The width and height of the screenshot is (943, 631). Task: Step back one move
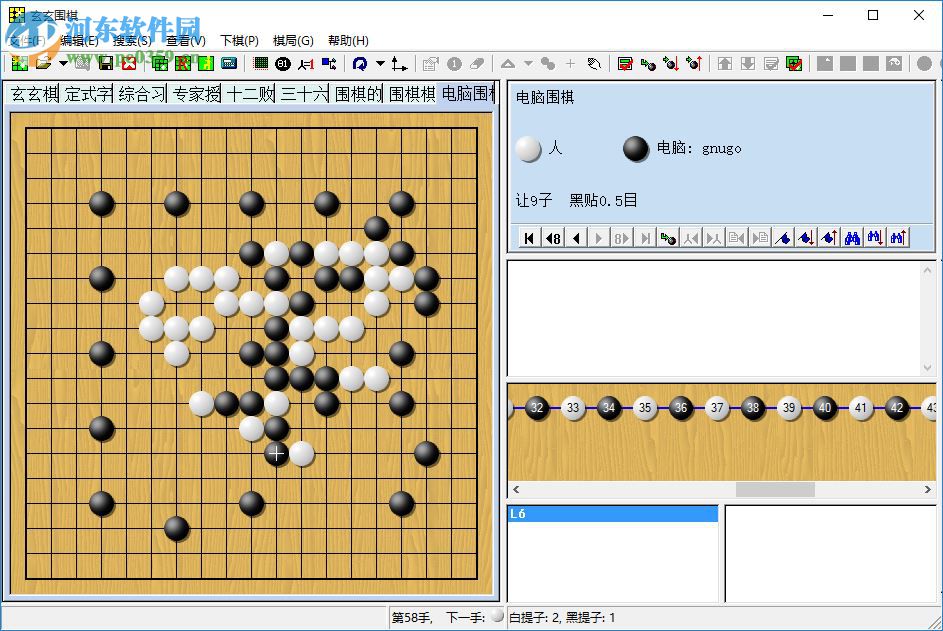575,237
